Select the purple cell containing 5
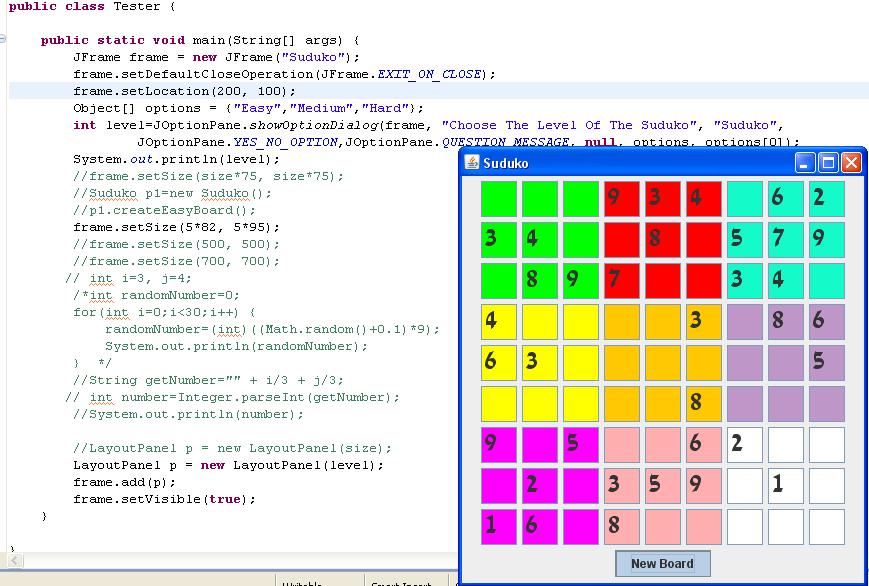Viewport: 869px width, 586px height. click(826, 362)
